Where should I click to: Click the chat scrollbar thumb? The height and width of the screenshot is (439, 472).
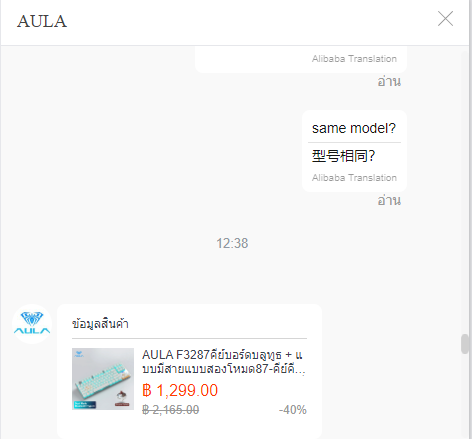465,344
